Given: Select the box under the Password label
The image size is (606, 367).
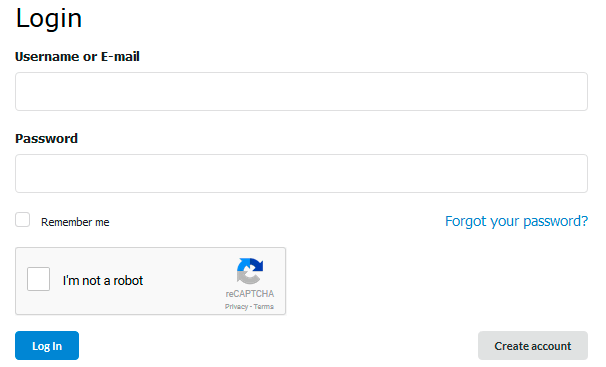Looking at the screenshot, I should 301,173.
